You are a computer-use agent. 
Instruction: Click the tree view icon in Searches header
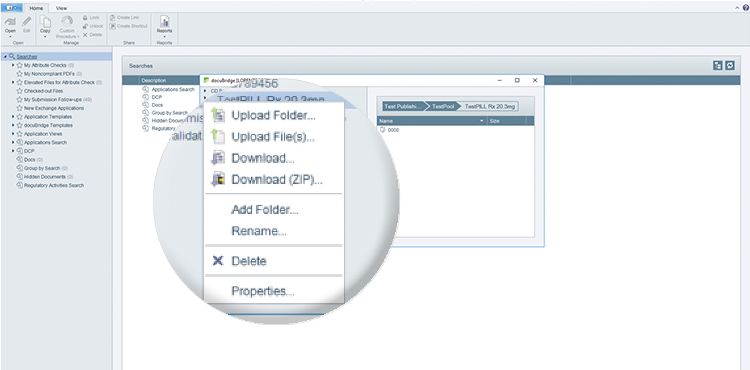pos(717,65)
